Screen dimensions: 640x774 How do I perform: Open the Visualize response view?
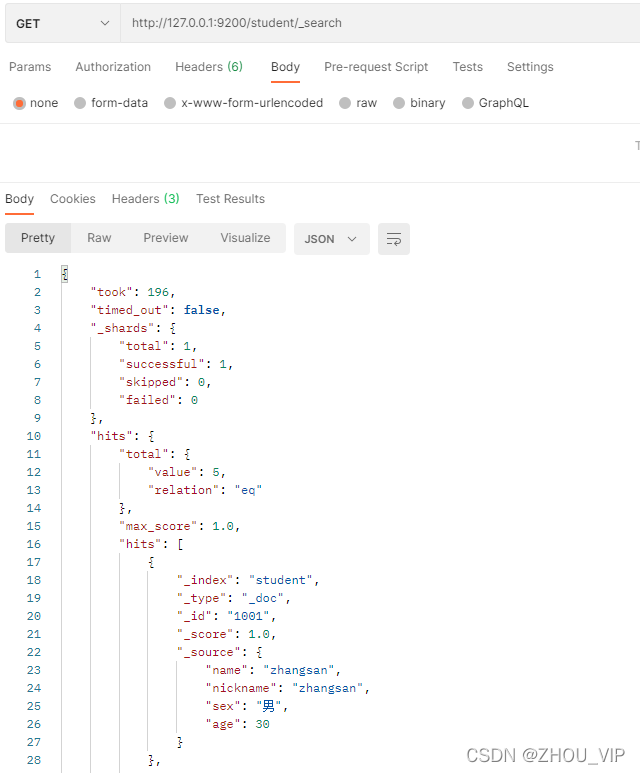(x=245, y=238)
